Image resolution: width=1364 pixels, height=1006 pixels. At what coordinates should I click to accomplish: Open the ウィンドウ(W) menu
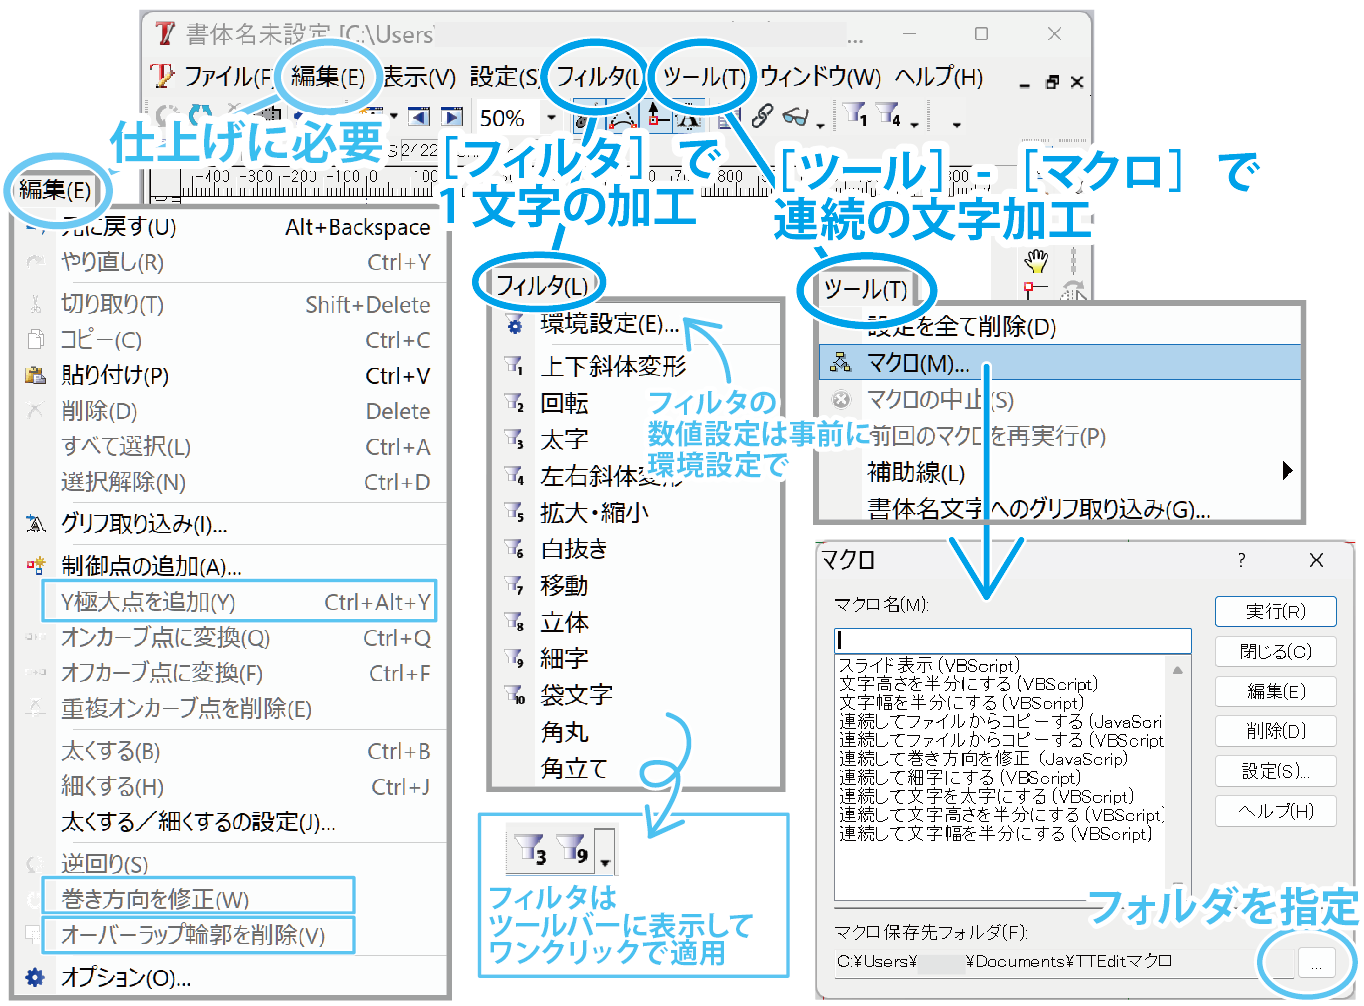[x=820, y=77]
